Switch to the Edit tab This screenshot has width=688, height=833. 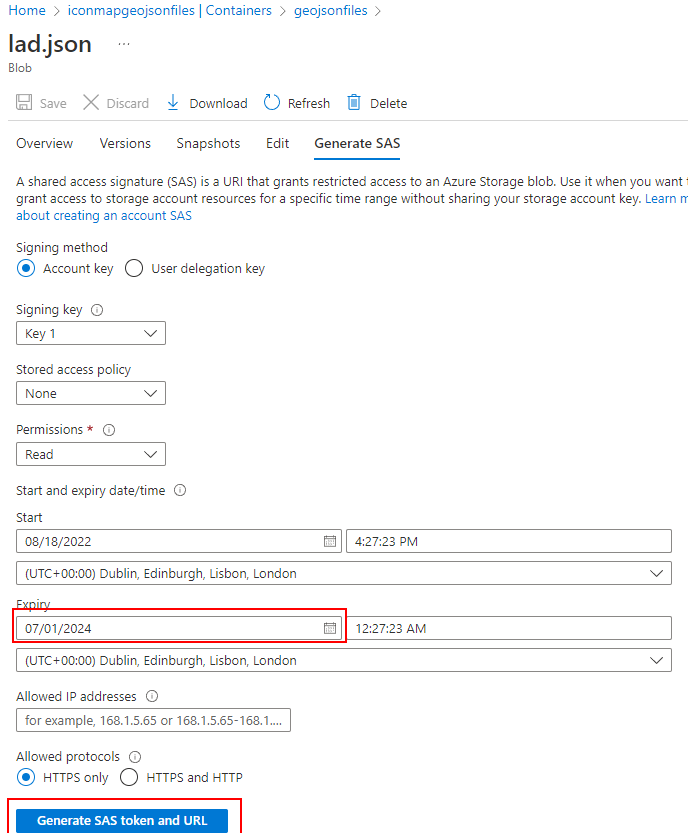[x=277, y=143]
